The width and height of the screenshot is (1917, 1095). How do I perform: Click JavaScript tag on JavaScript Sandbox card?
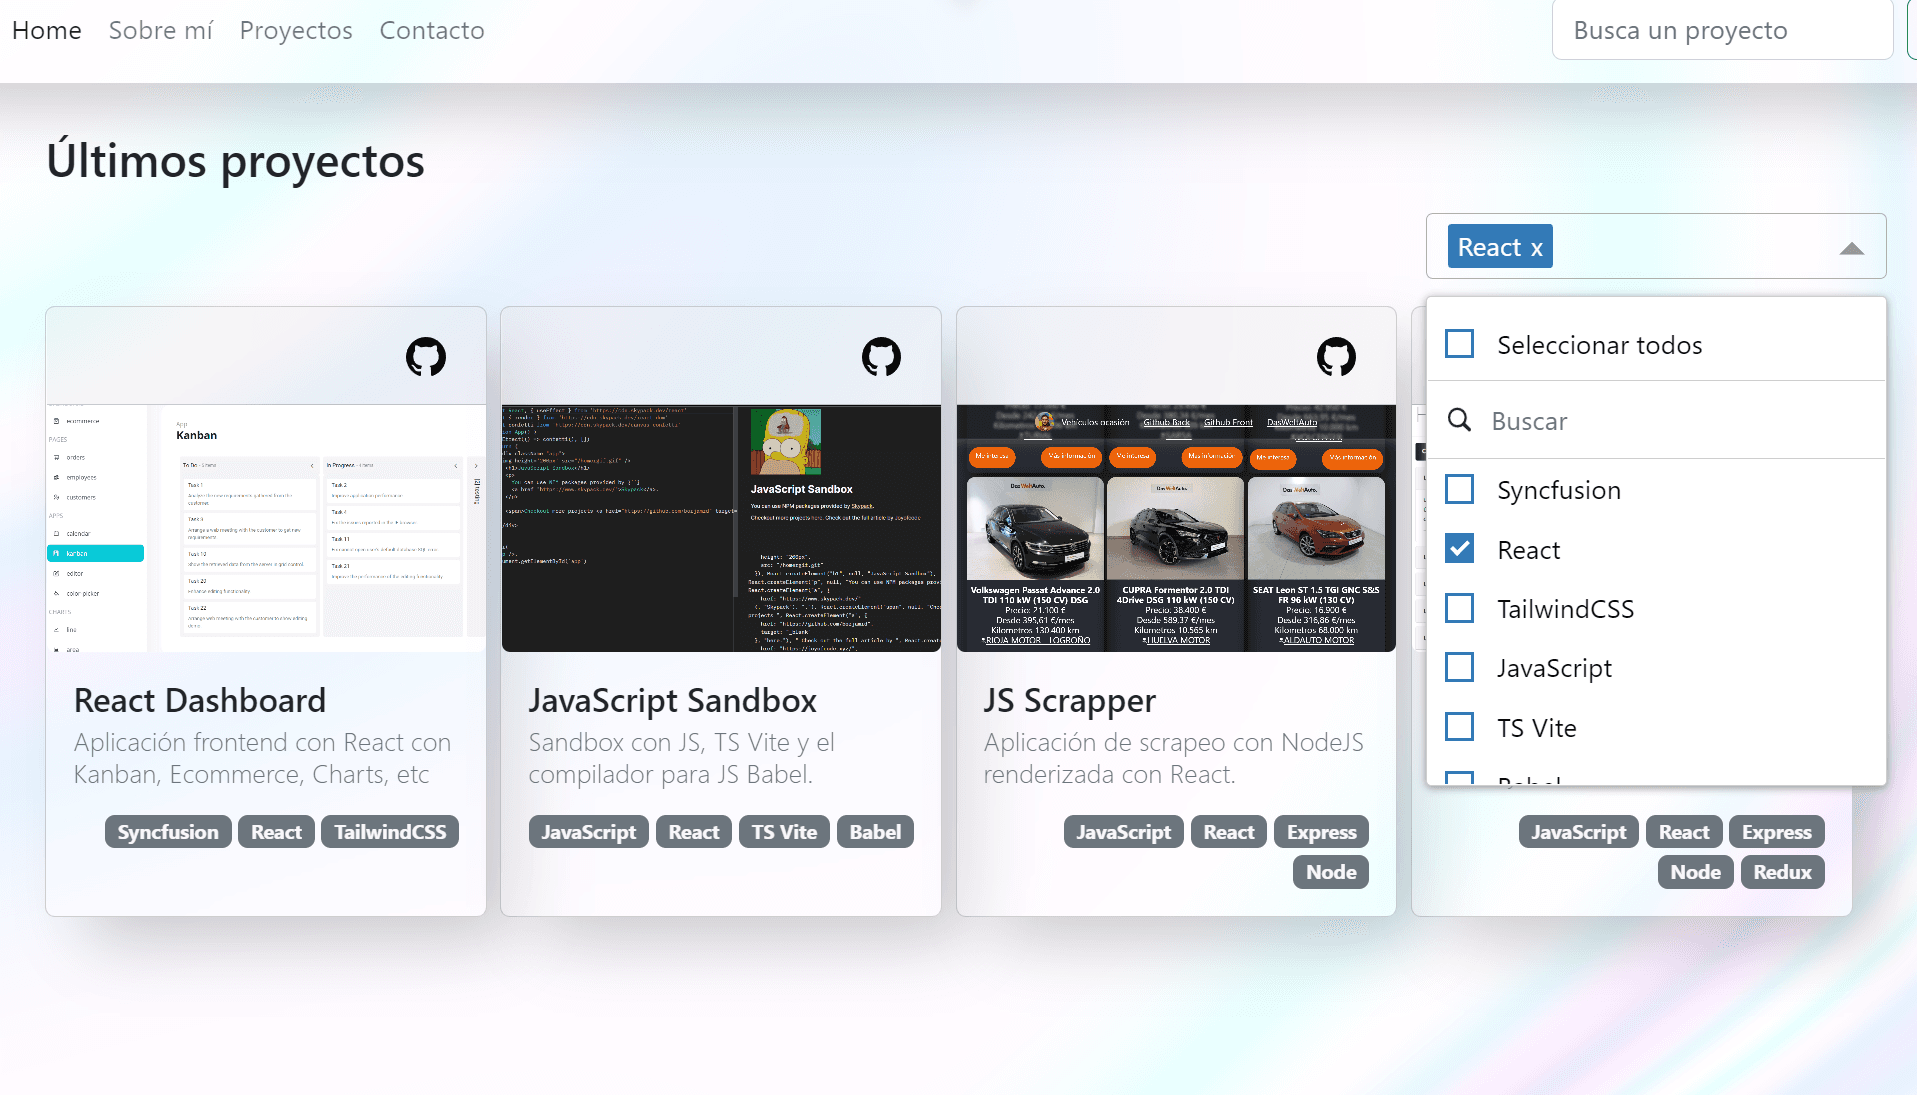pyautogui.click(x=589, y=832)
